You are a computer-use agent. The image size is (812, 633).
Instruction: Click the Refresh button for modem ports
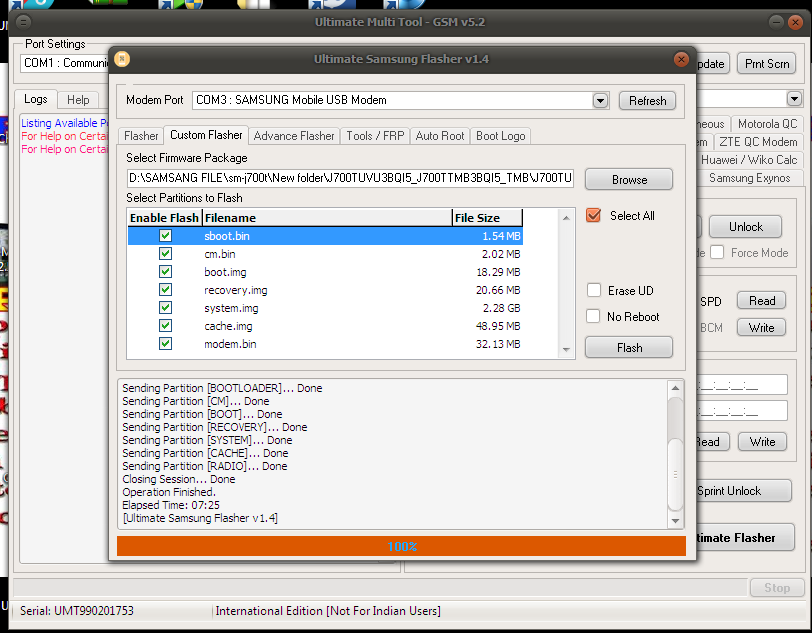647,100
